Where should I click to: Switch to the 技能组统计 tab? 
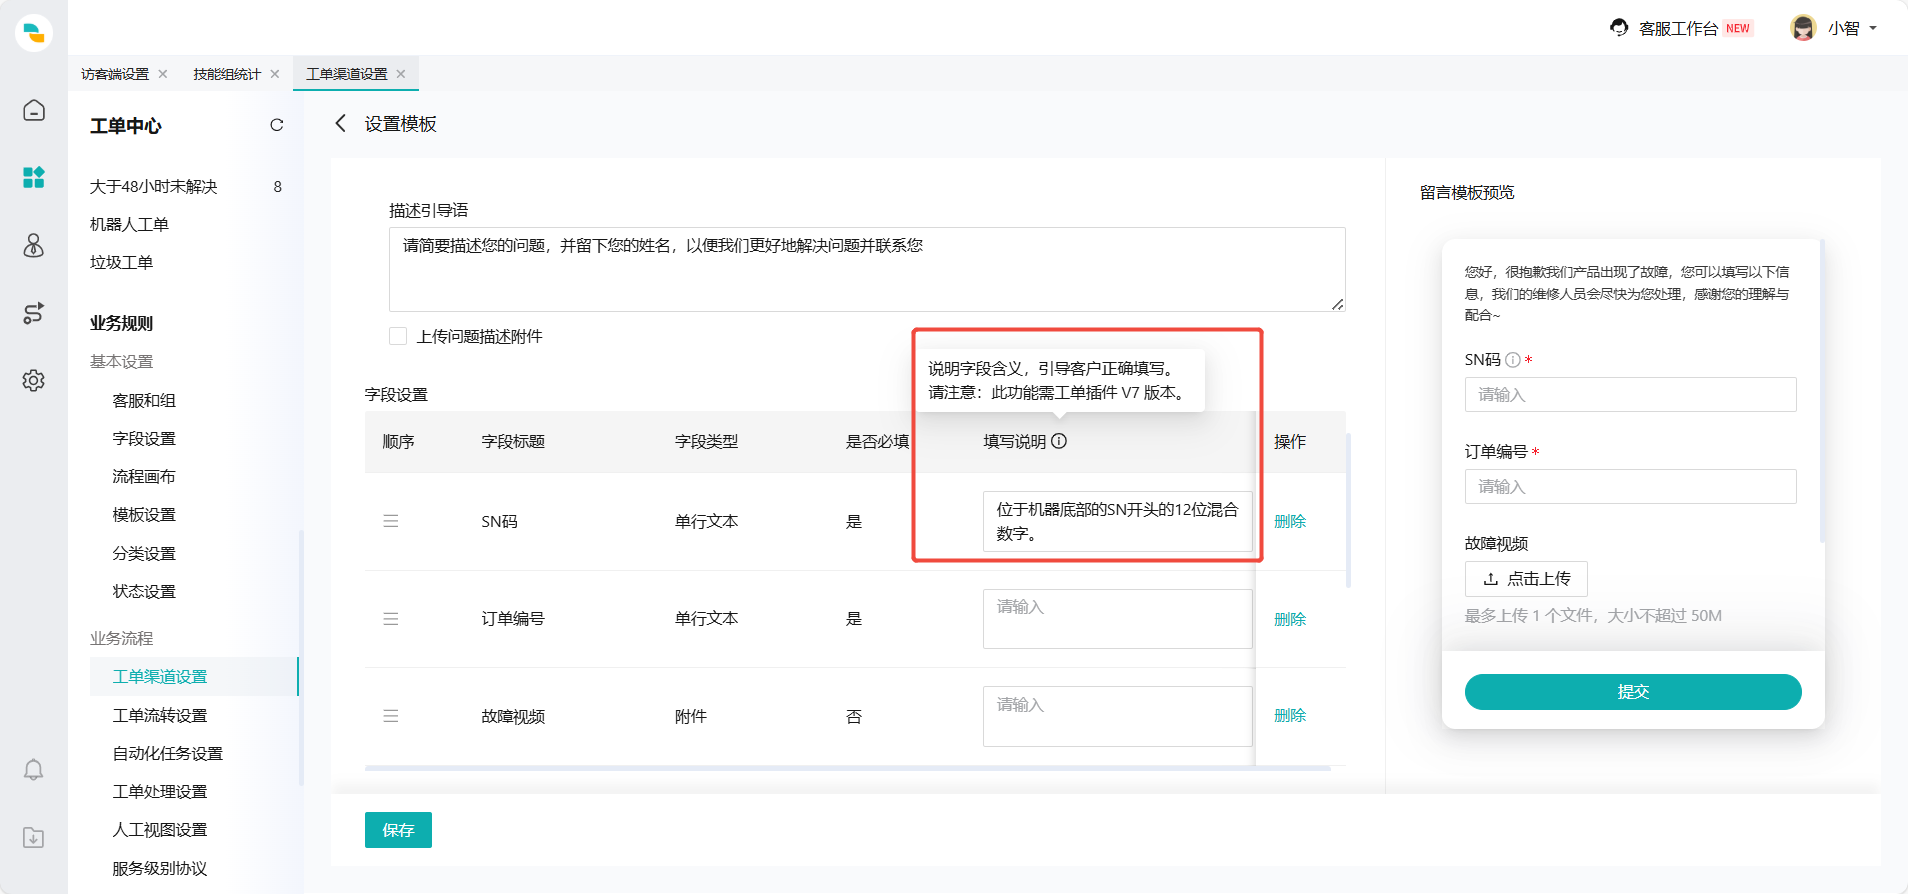click(227, 74)
